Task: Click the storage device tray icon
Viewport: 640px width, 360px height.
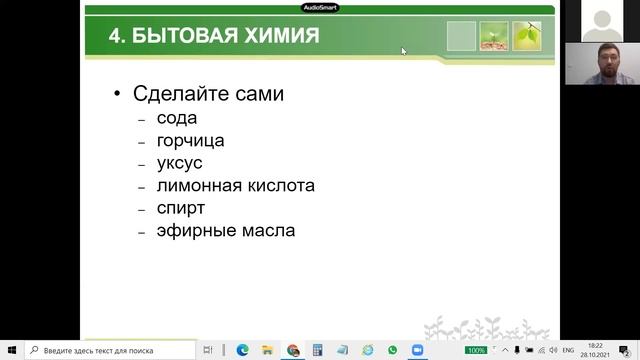Action: pyautogui.click(x=529, y=350)
